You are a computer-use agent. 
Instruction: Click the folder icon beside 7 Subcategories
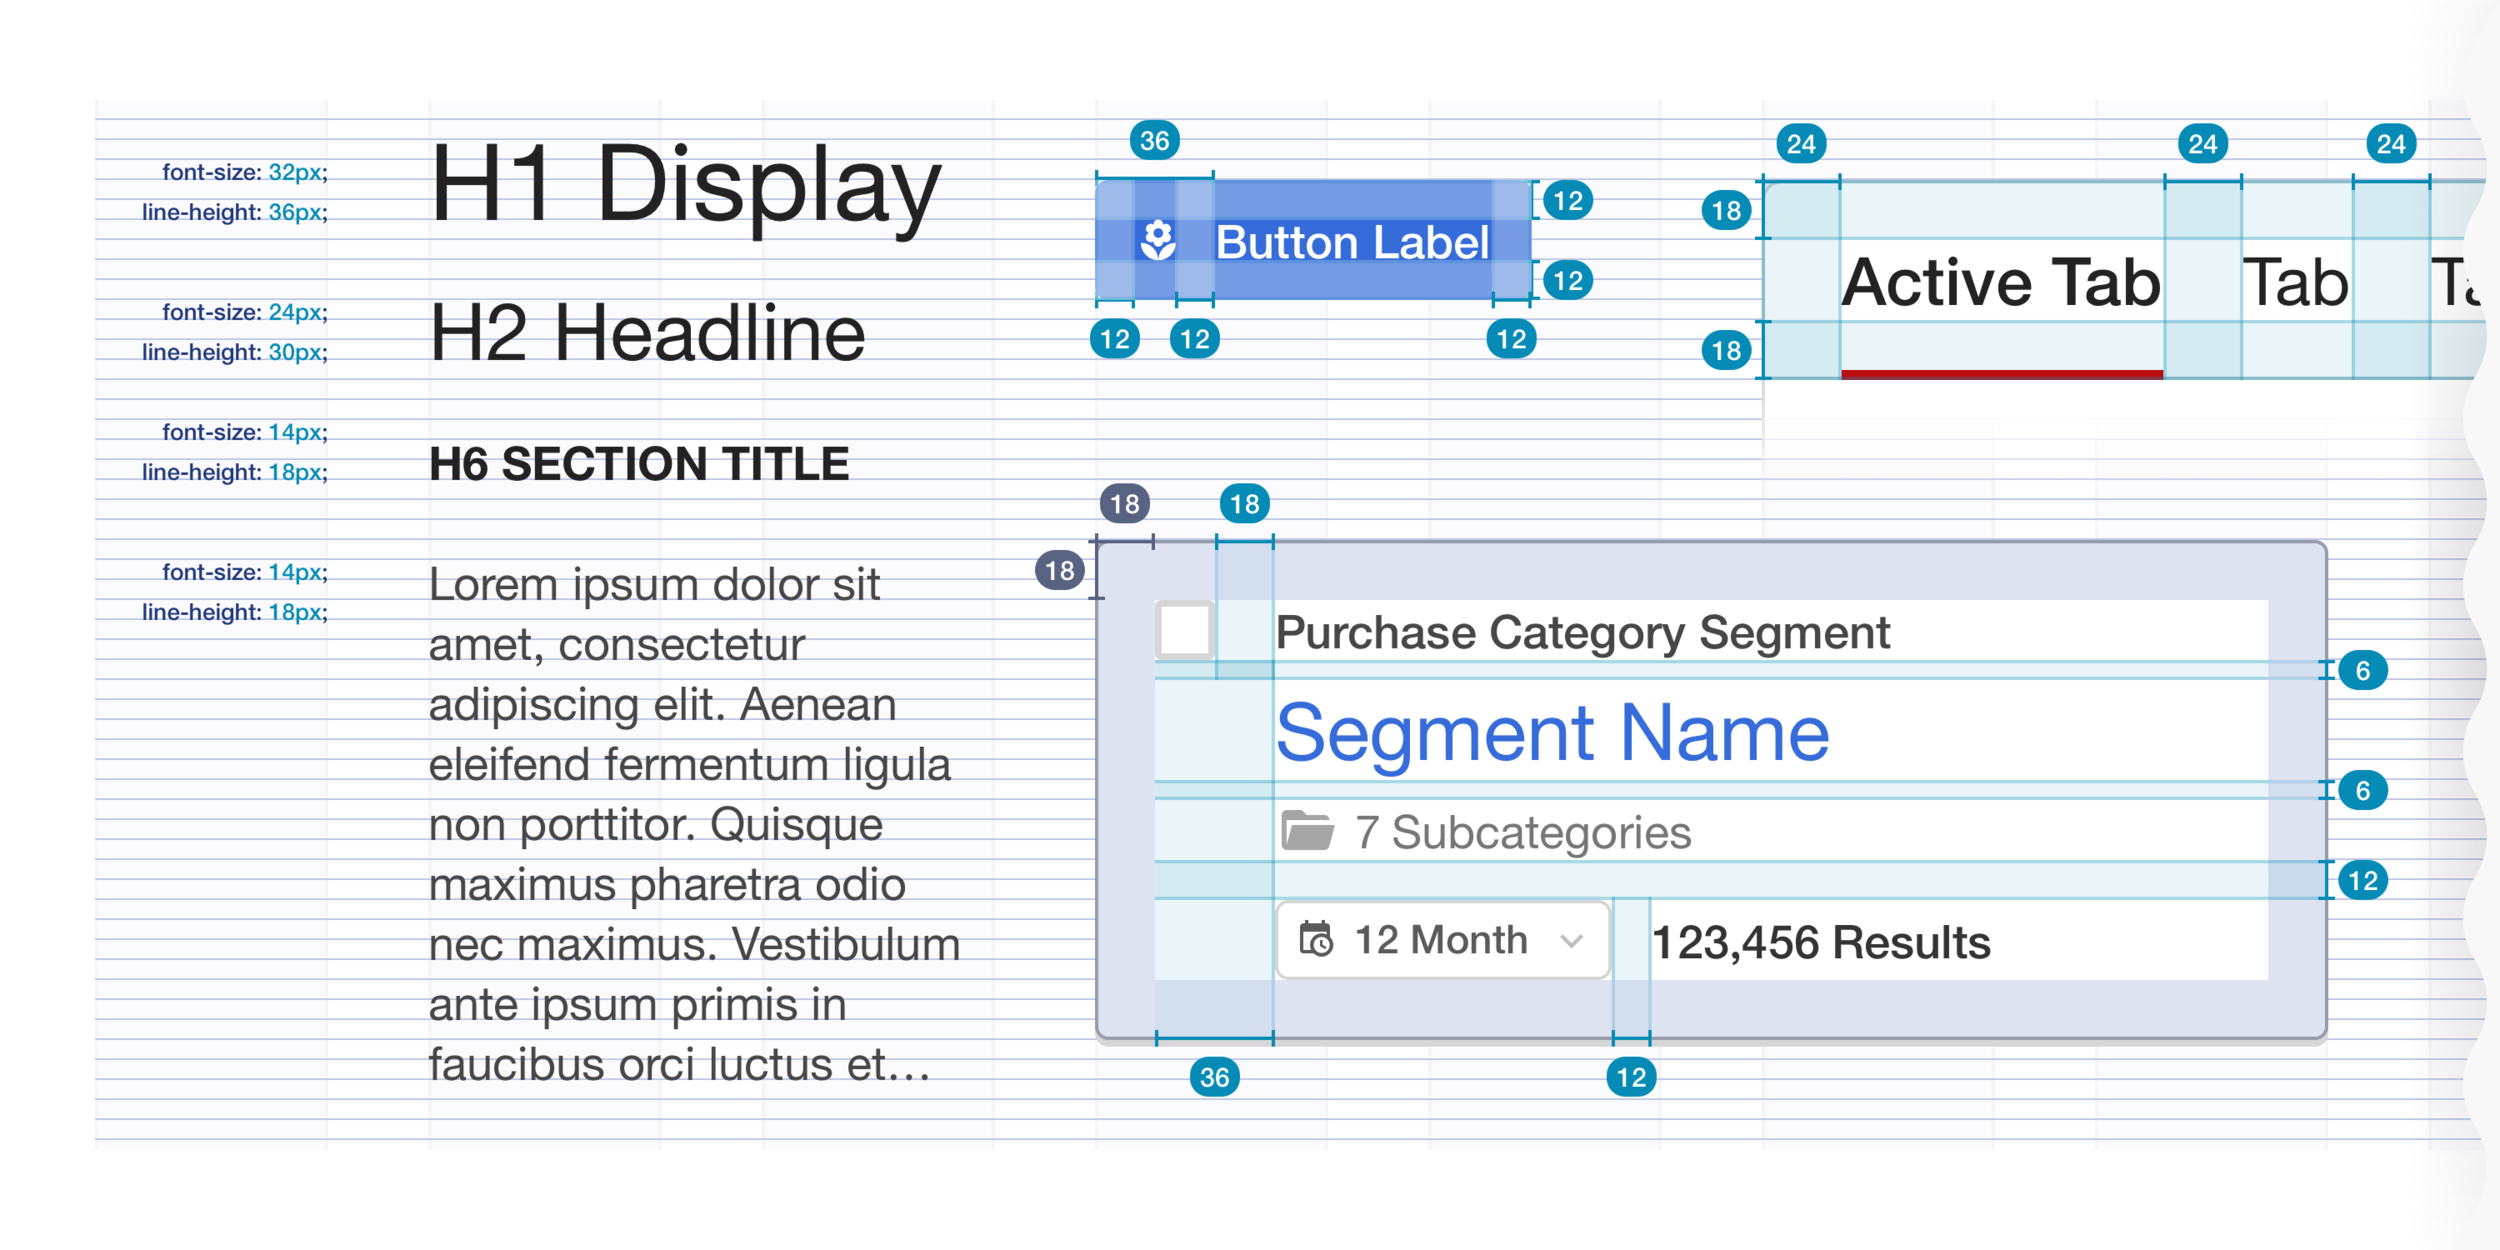[x=1307, y=831]
